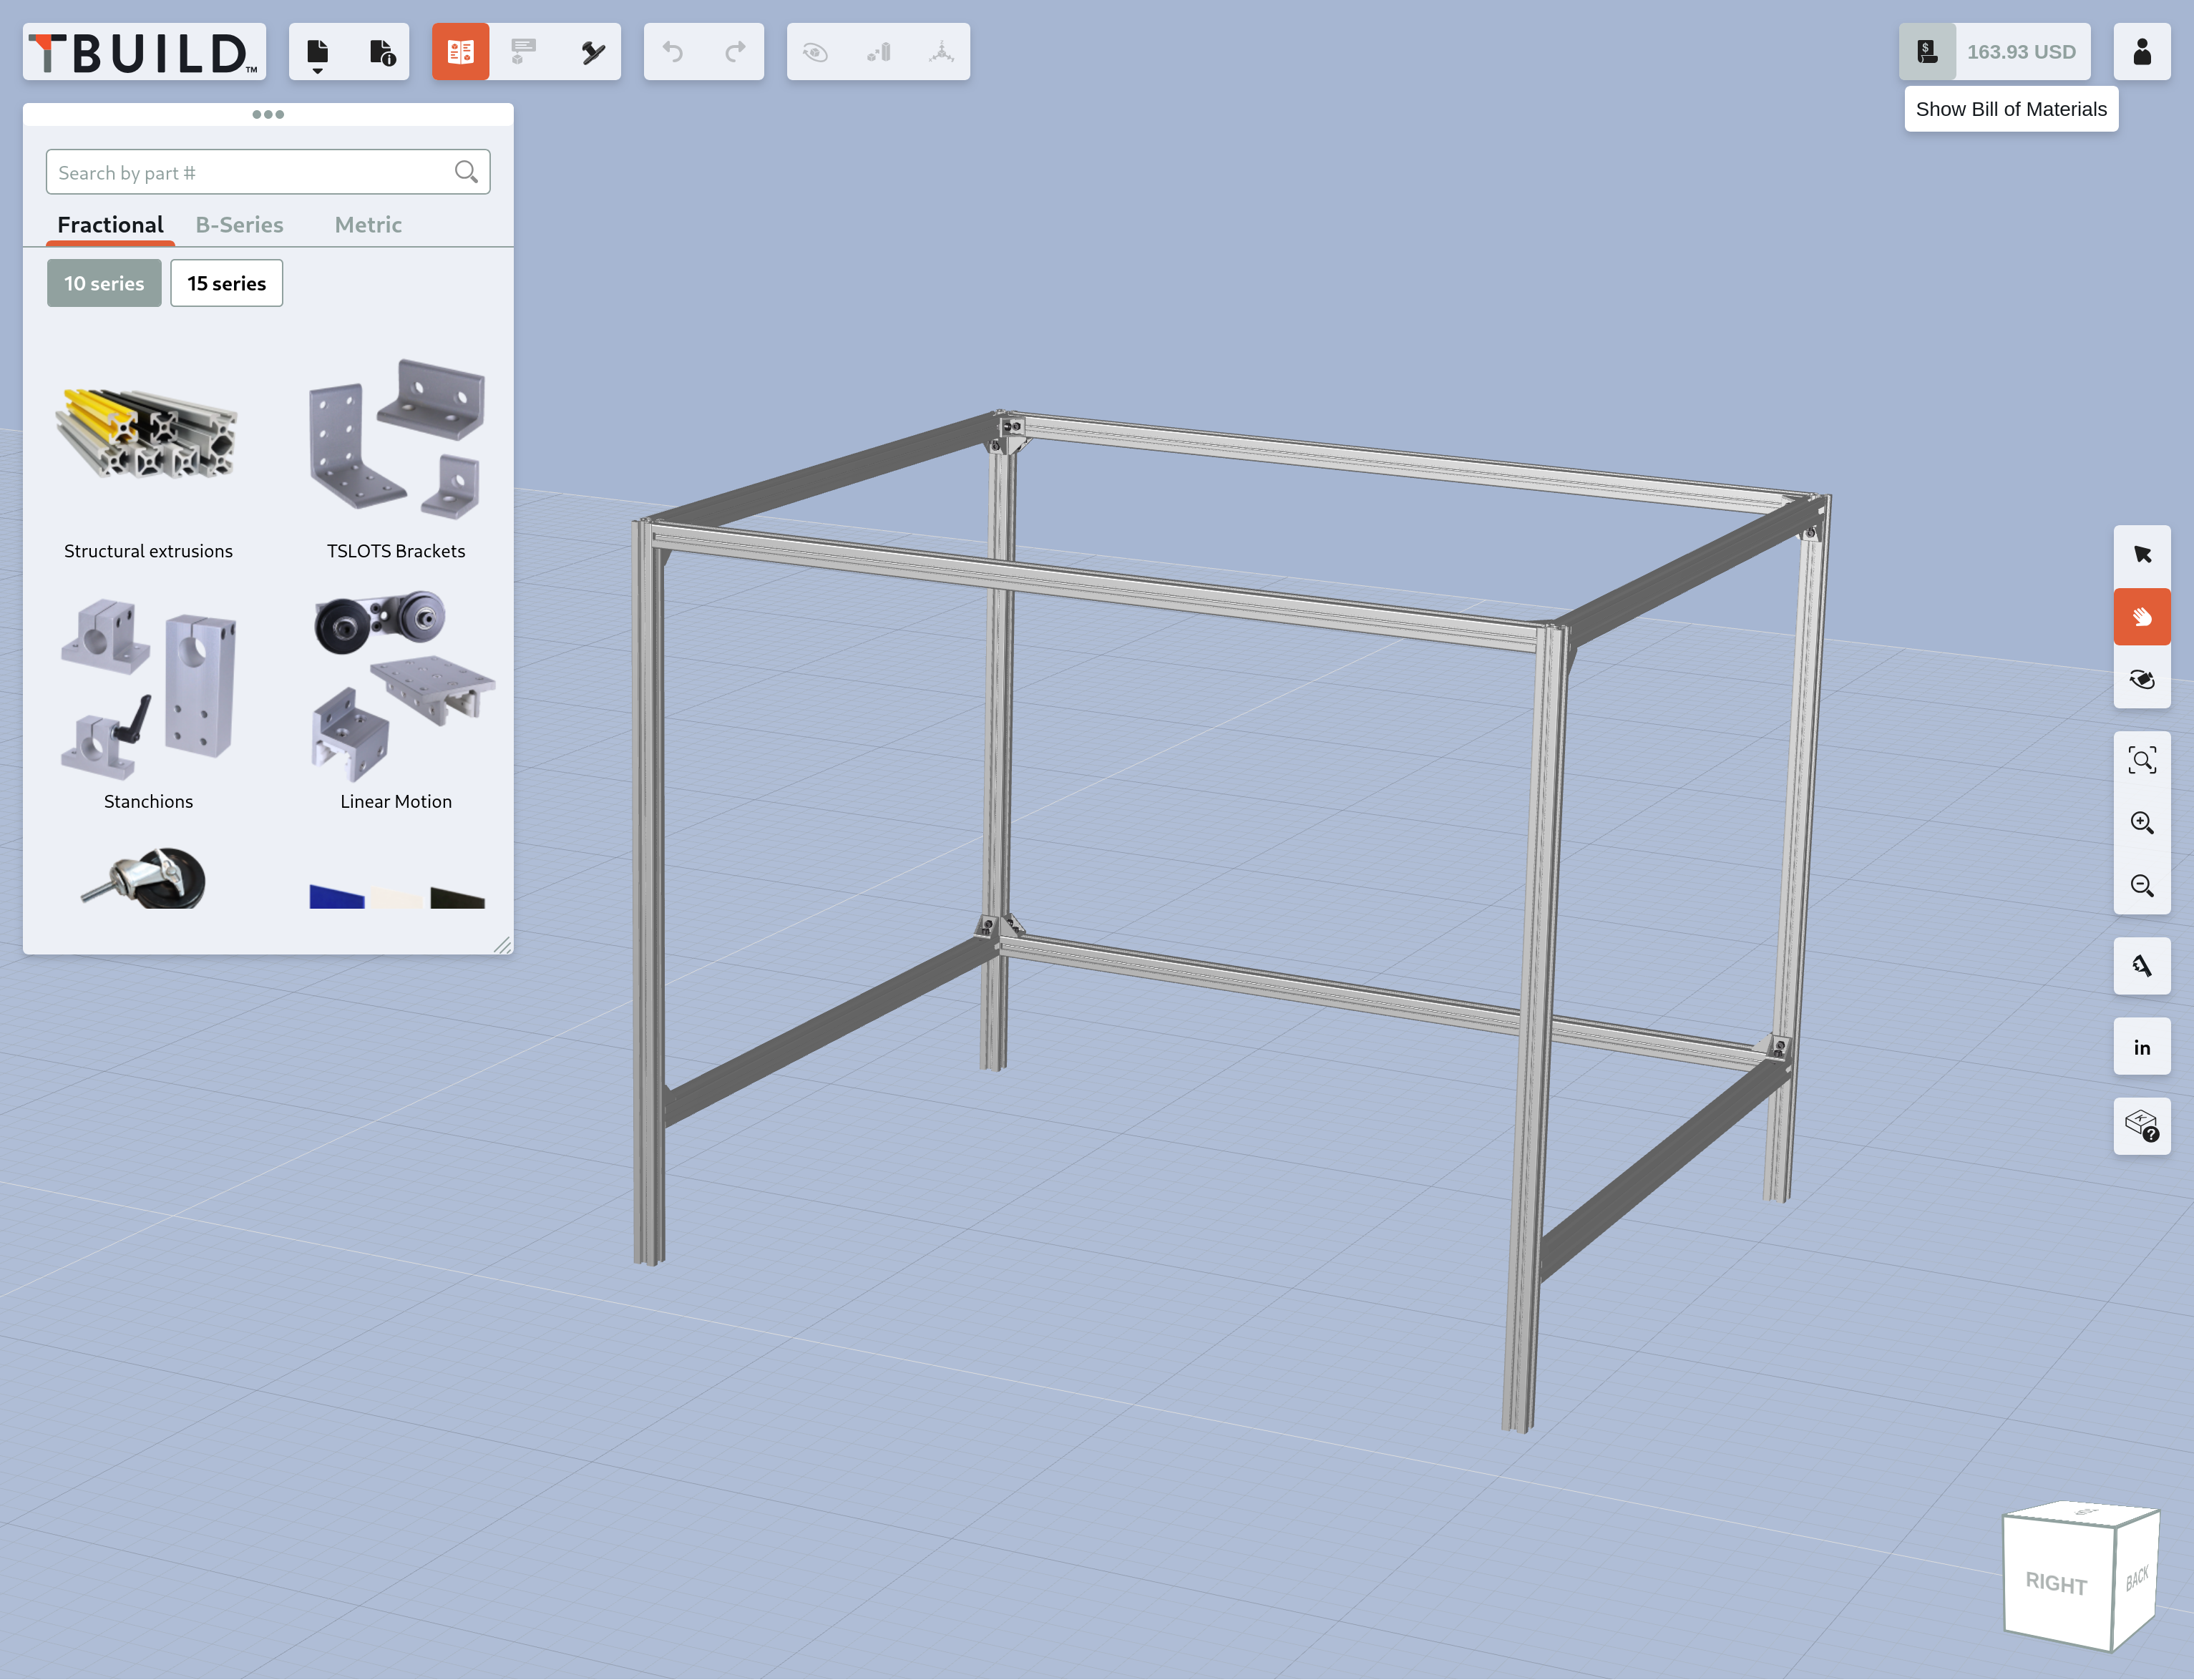Click the zoom to fit icon
This screenshot has width=2194, height=1680.
(x=2141, y=761)
